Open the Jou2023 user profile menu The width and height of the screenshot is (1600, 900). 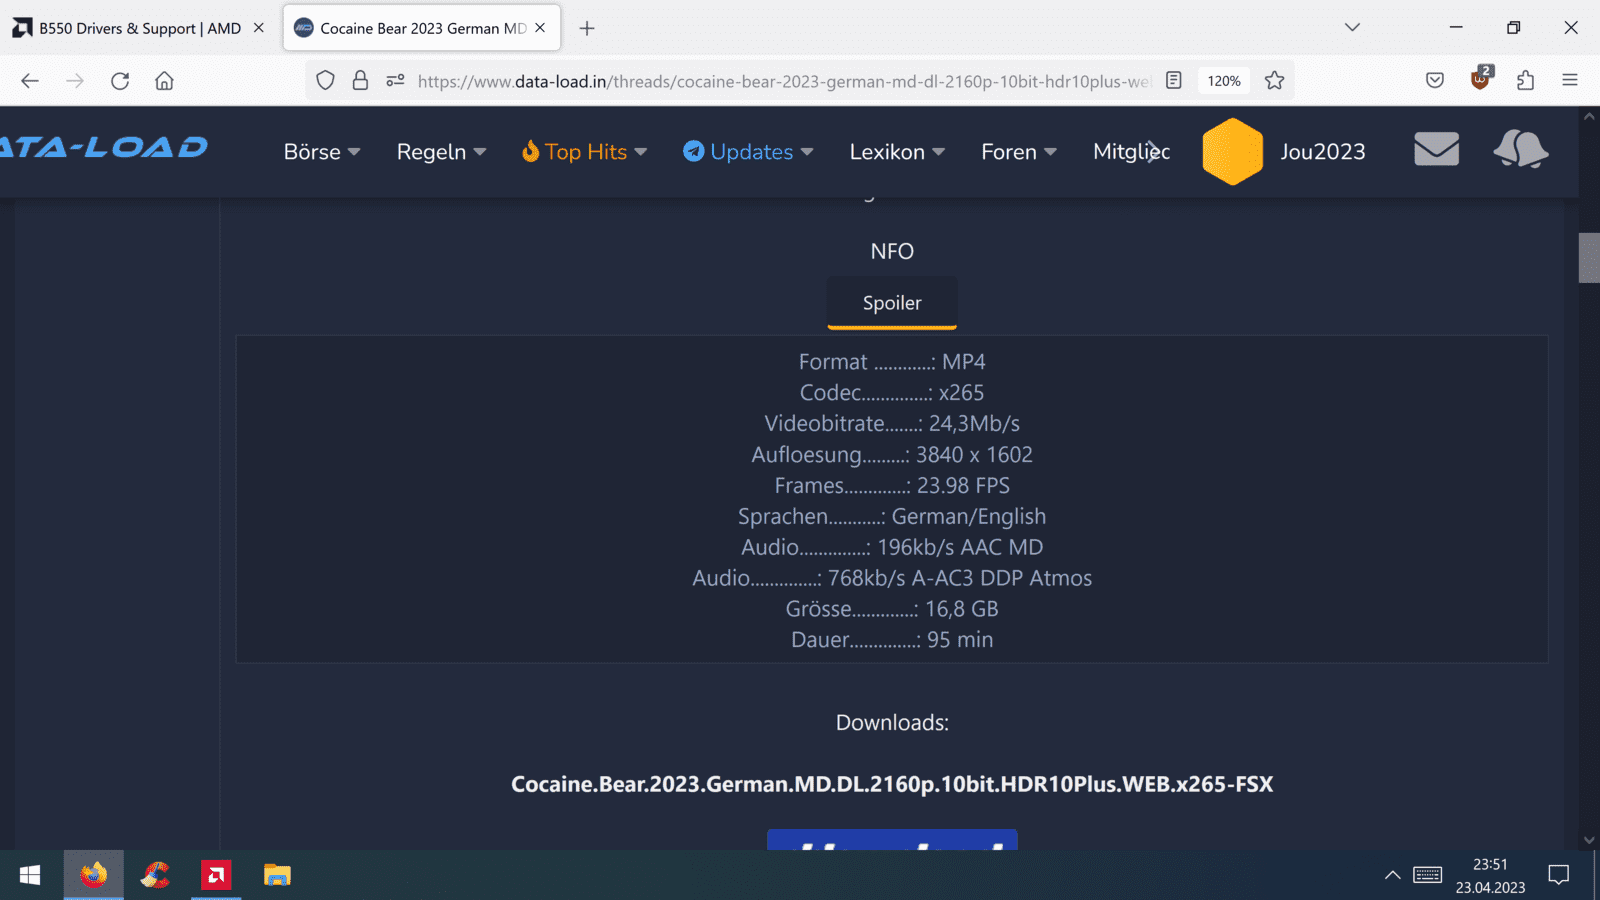(x=1322, y=152)
